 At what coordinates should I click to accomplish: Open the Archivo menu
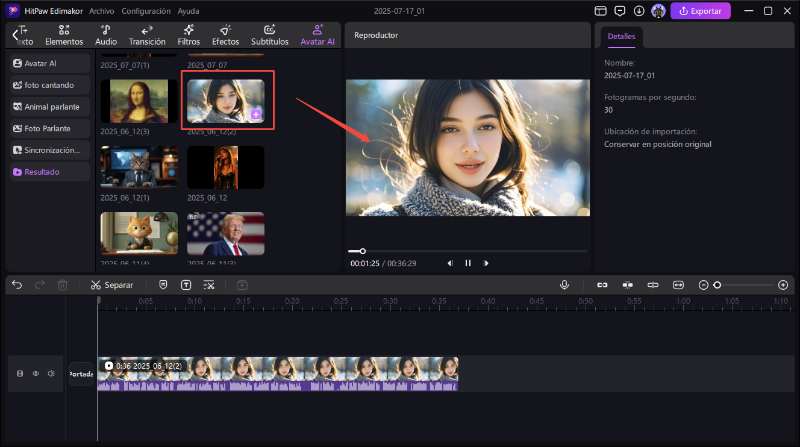pyautogui.click(x=101, y=10)
